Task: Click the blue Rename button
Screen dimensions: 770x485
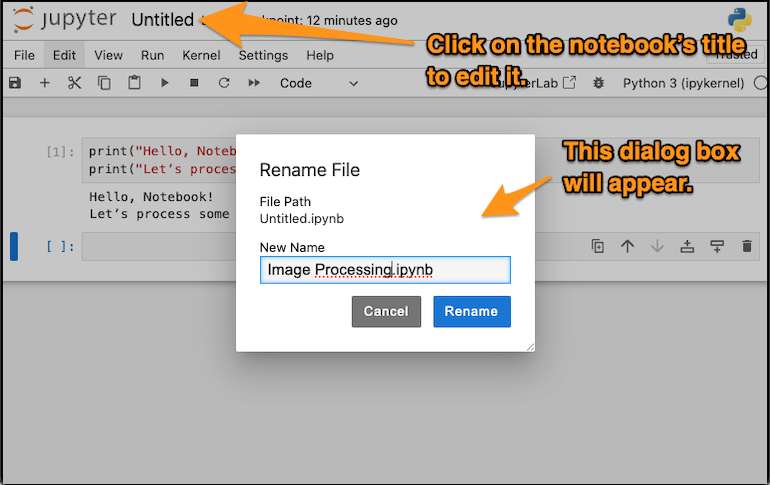Action: point(471,311)
